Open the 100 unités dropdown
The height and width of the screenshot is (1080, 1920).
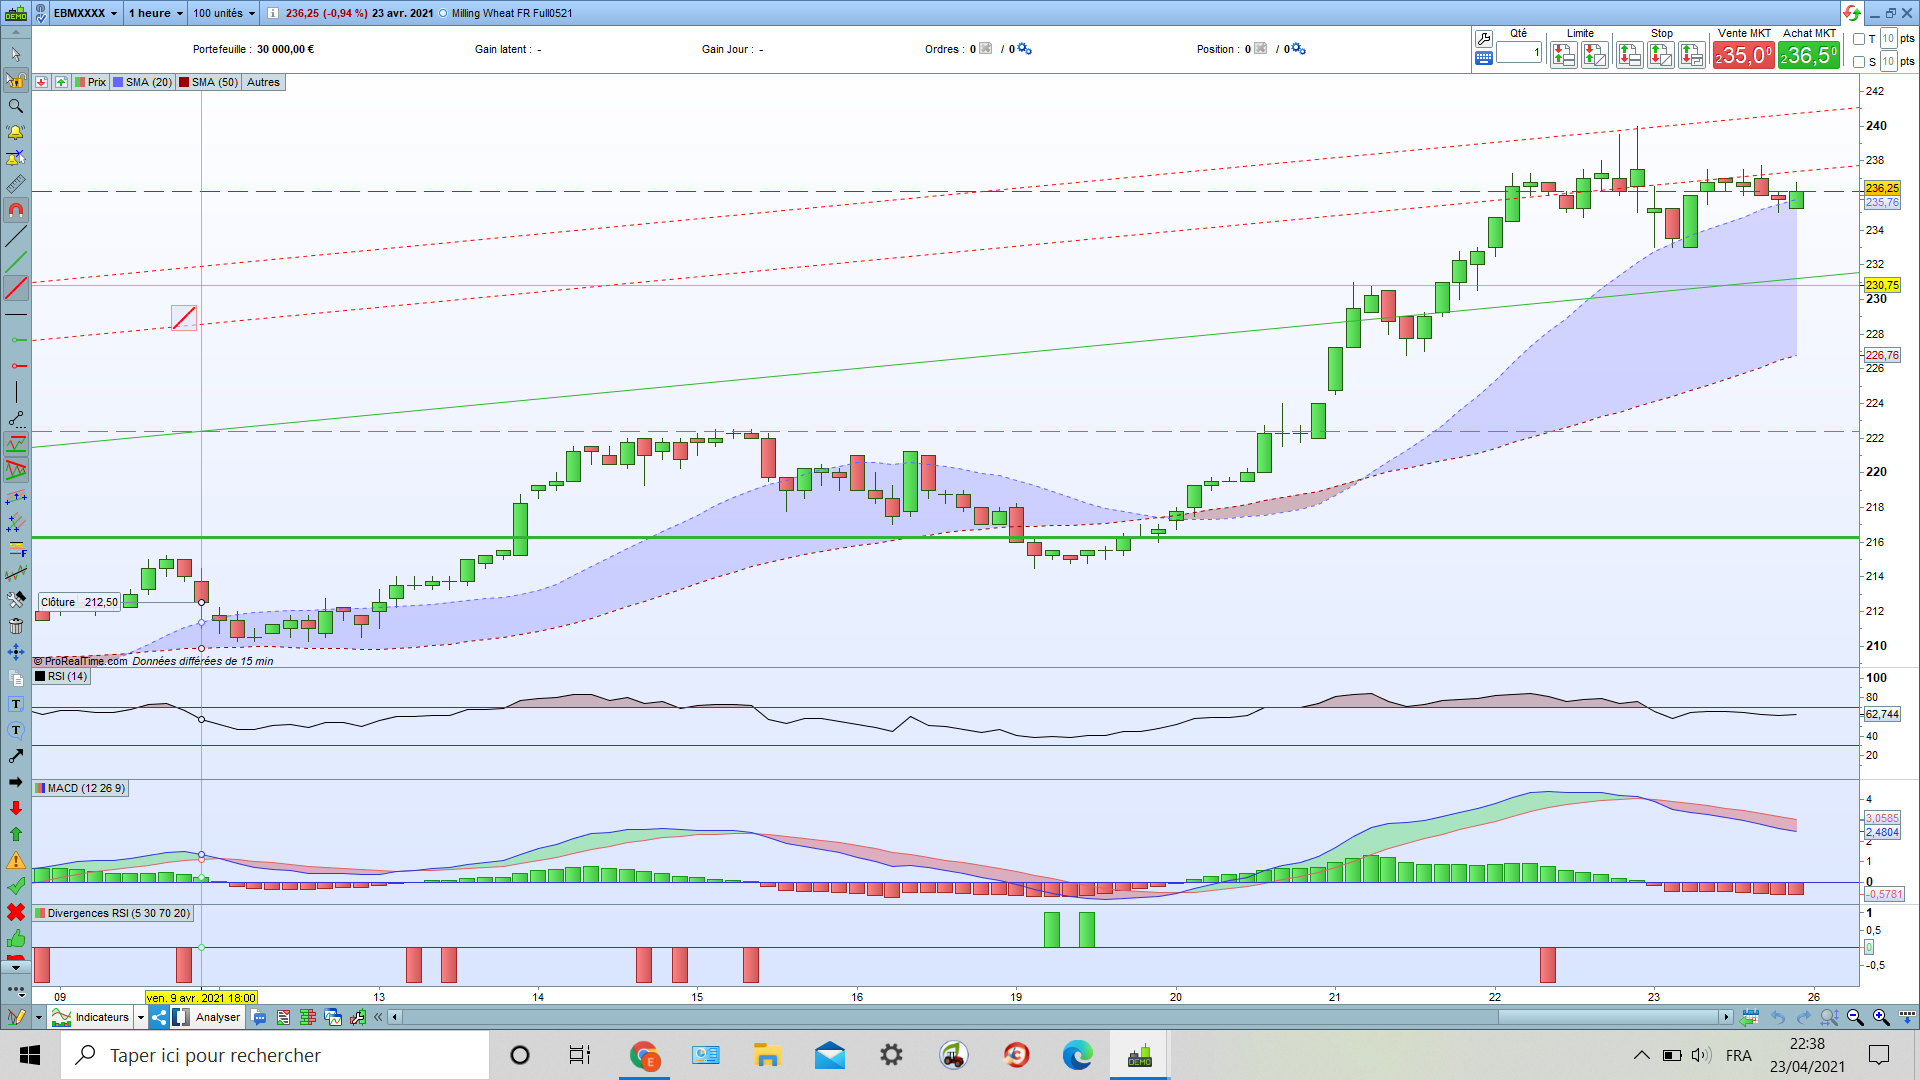point(224,13)
